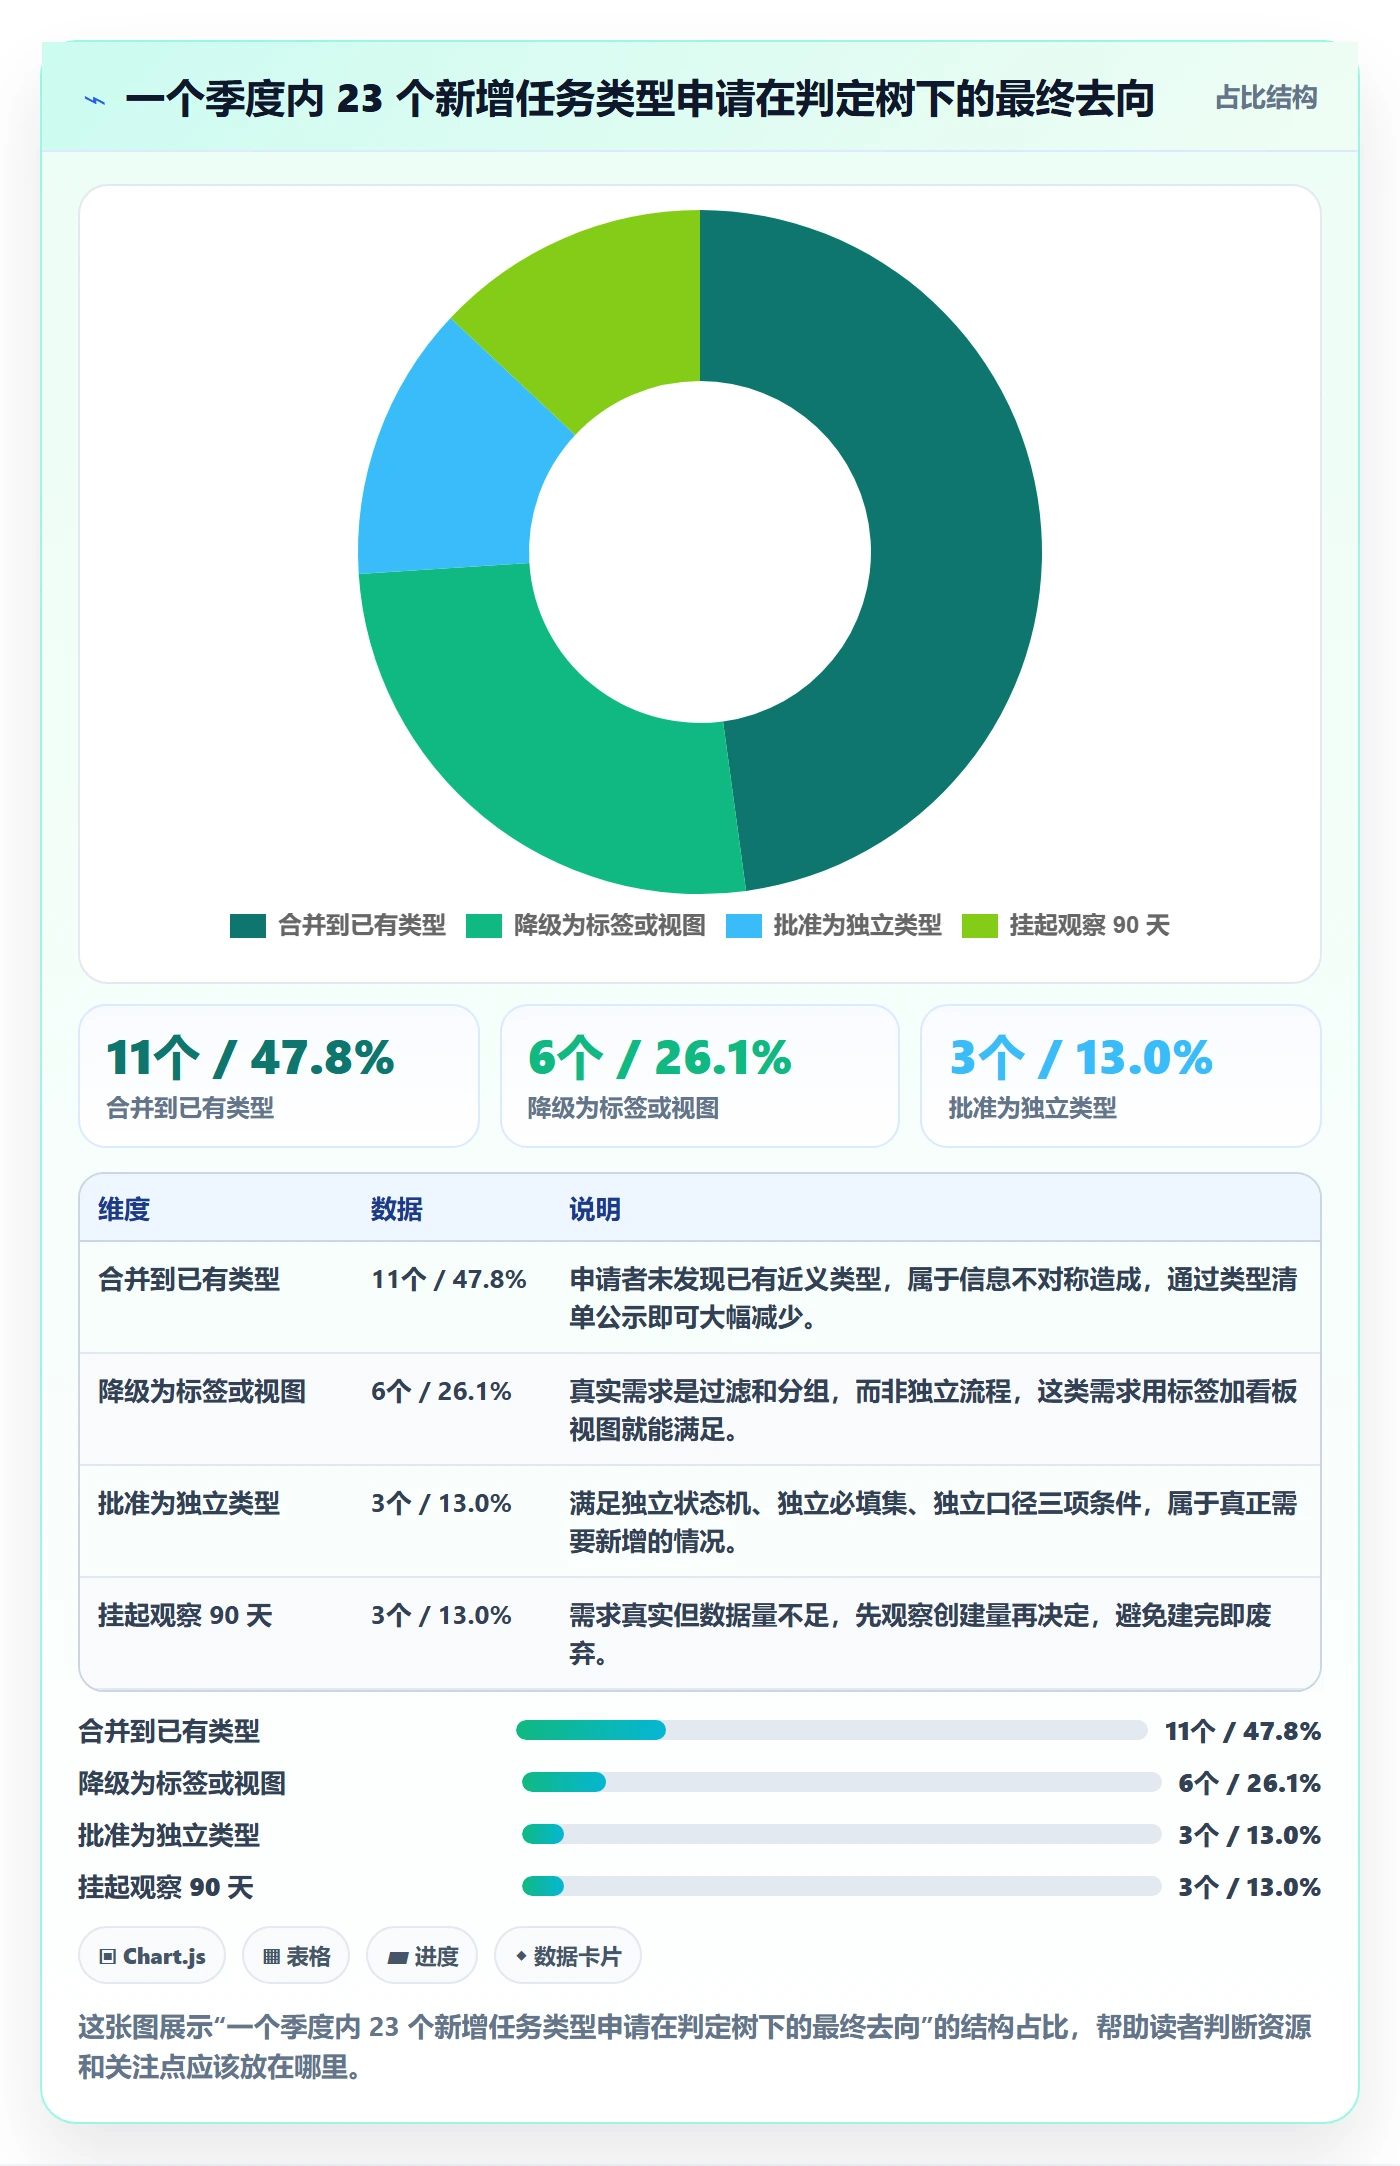Click the footer caption starting 这张图展示

coord(695,2047)
